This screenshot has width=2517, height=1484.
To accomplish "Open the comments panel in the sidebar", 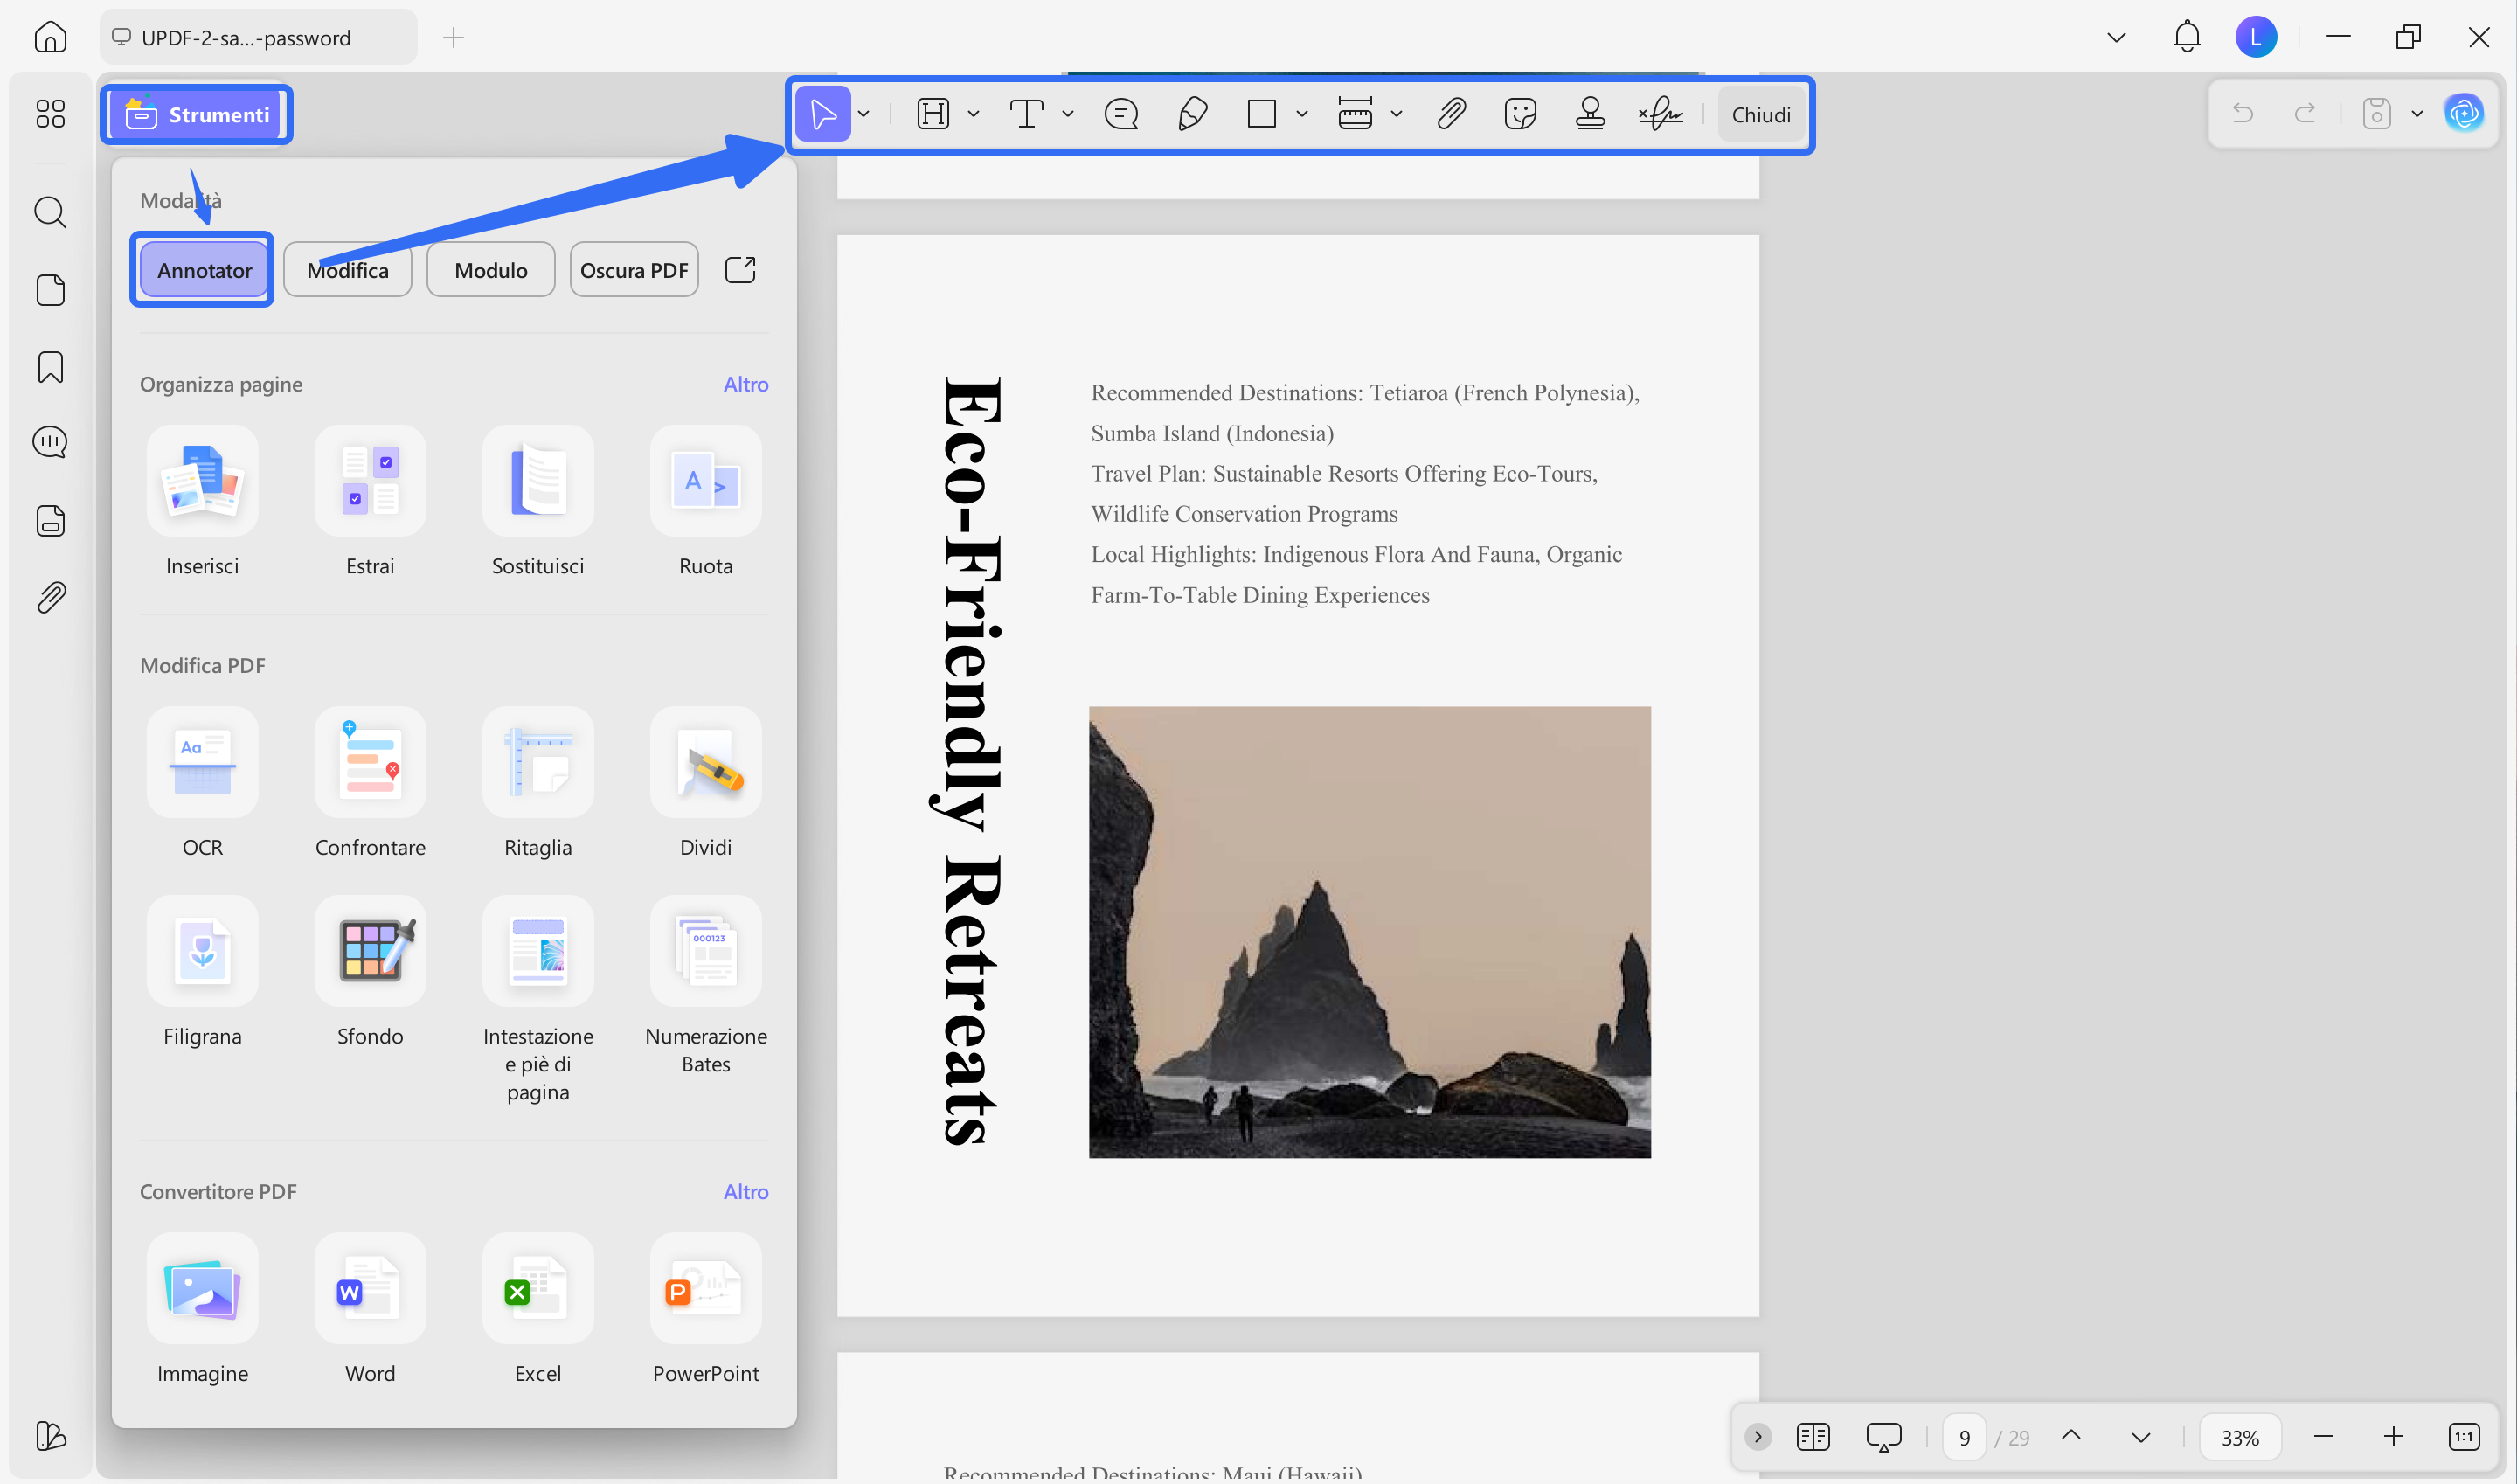I will (50, 442).
